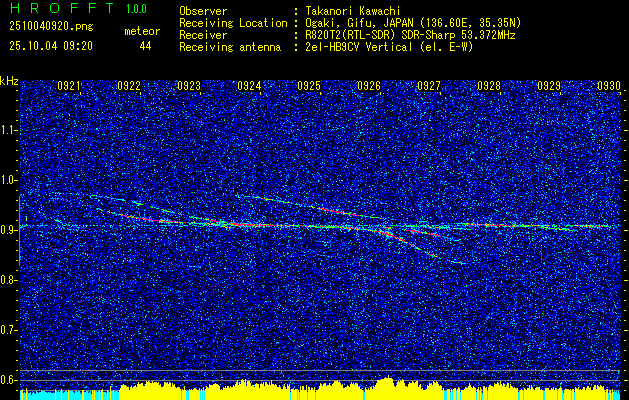Click the 1.1 kHz axis label
Image resolution: width=629 pixels, height=400 pixels.
9,130
